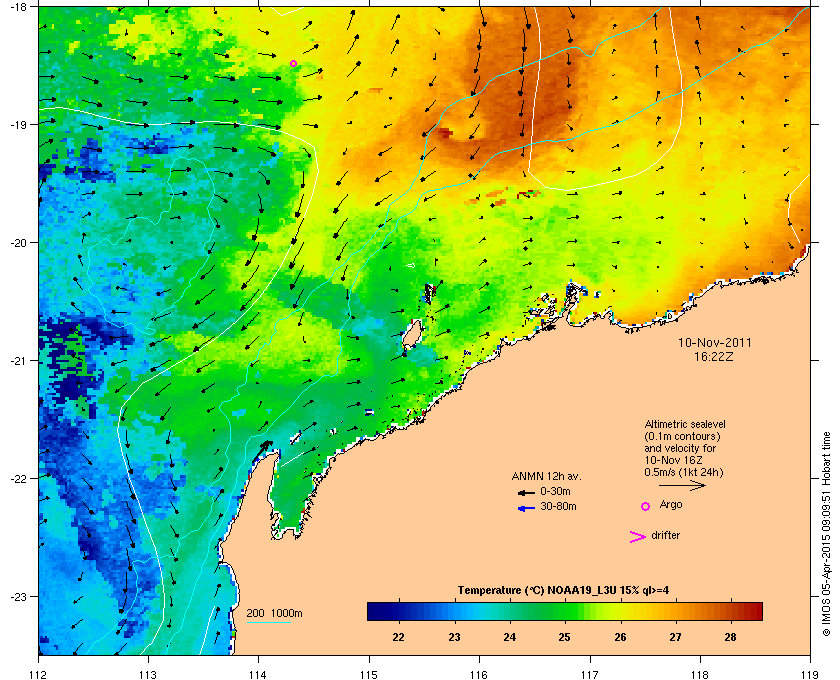Click the 'Argo' legend label
This screenshot has width=840, height=680.
click(671, 505)
